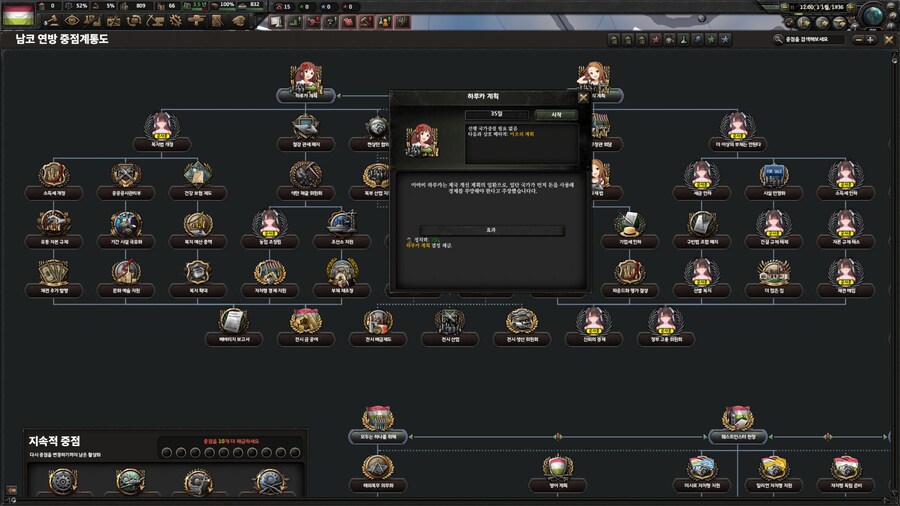Open the research flask button in top bar
The height and width of the screenshot is (506, 900).
[x=93, y=21]
